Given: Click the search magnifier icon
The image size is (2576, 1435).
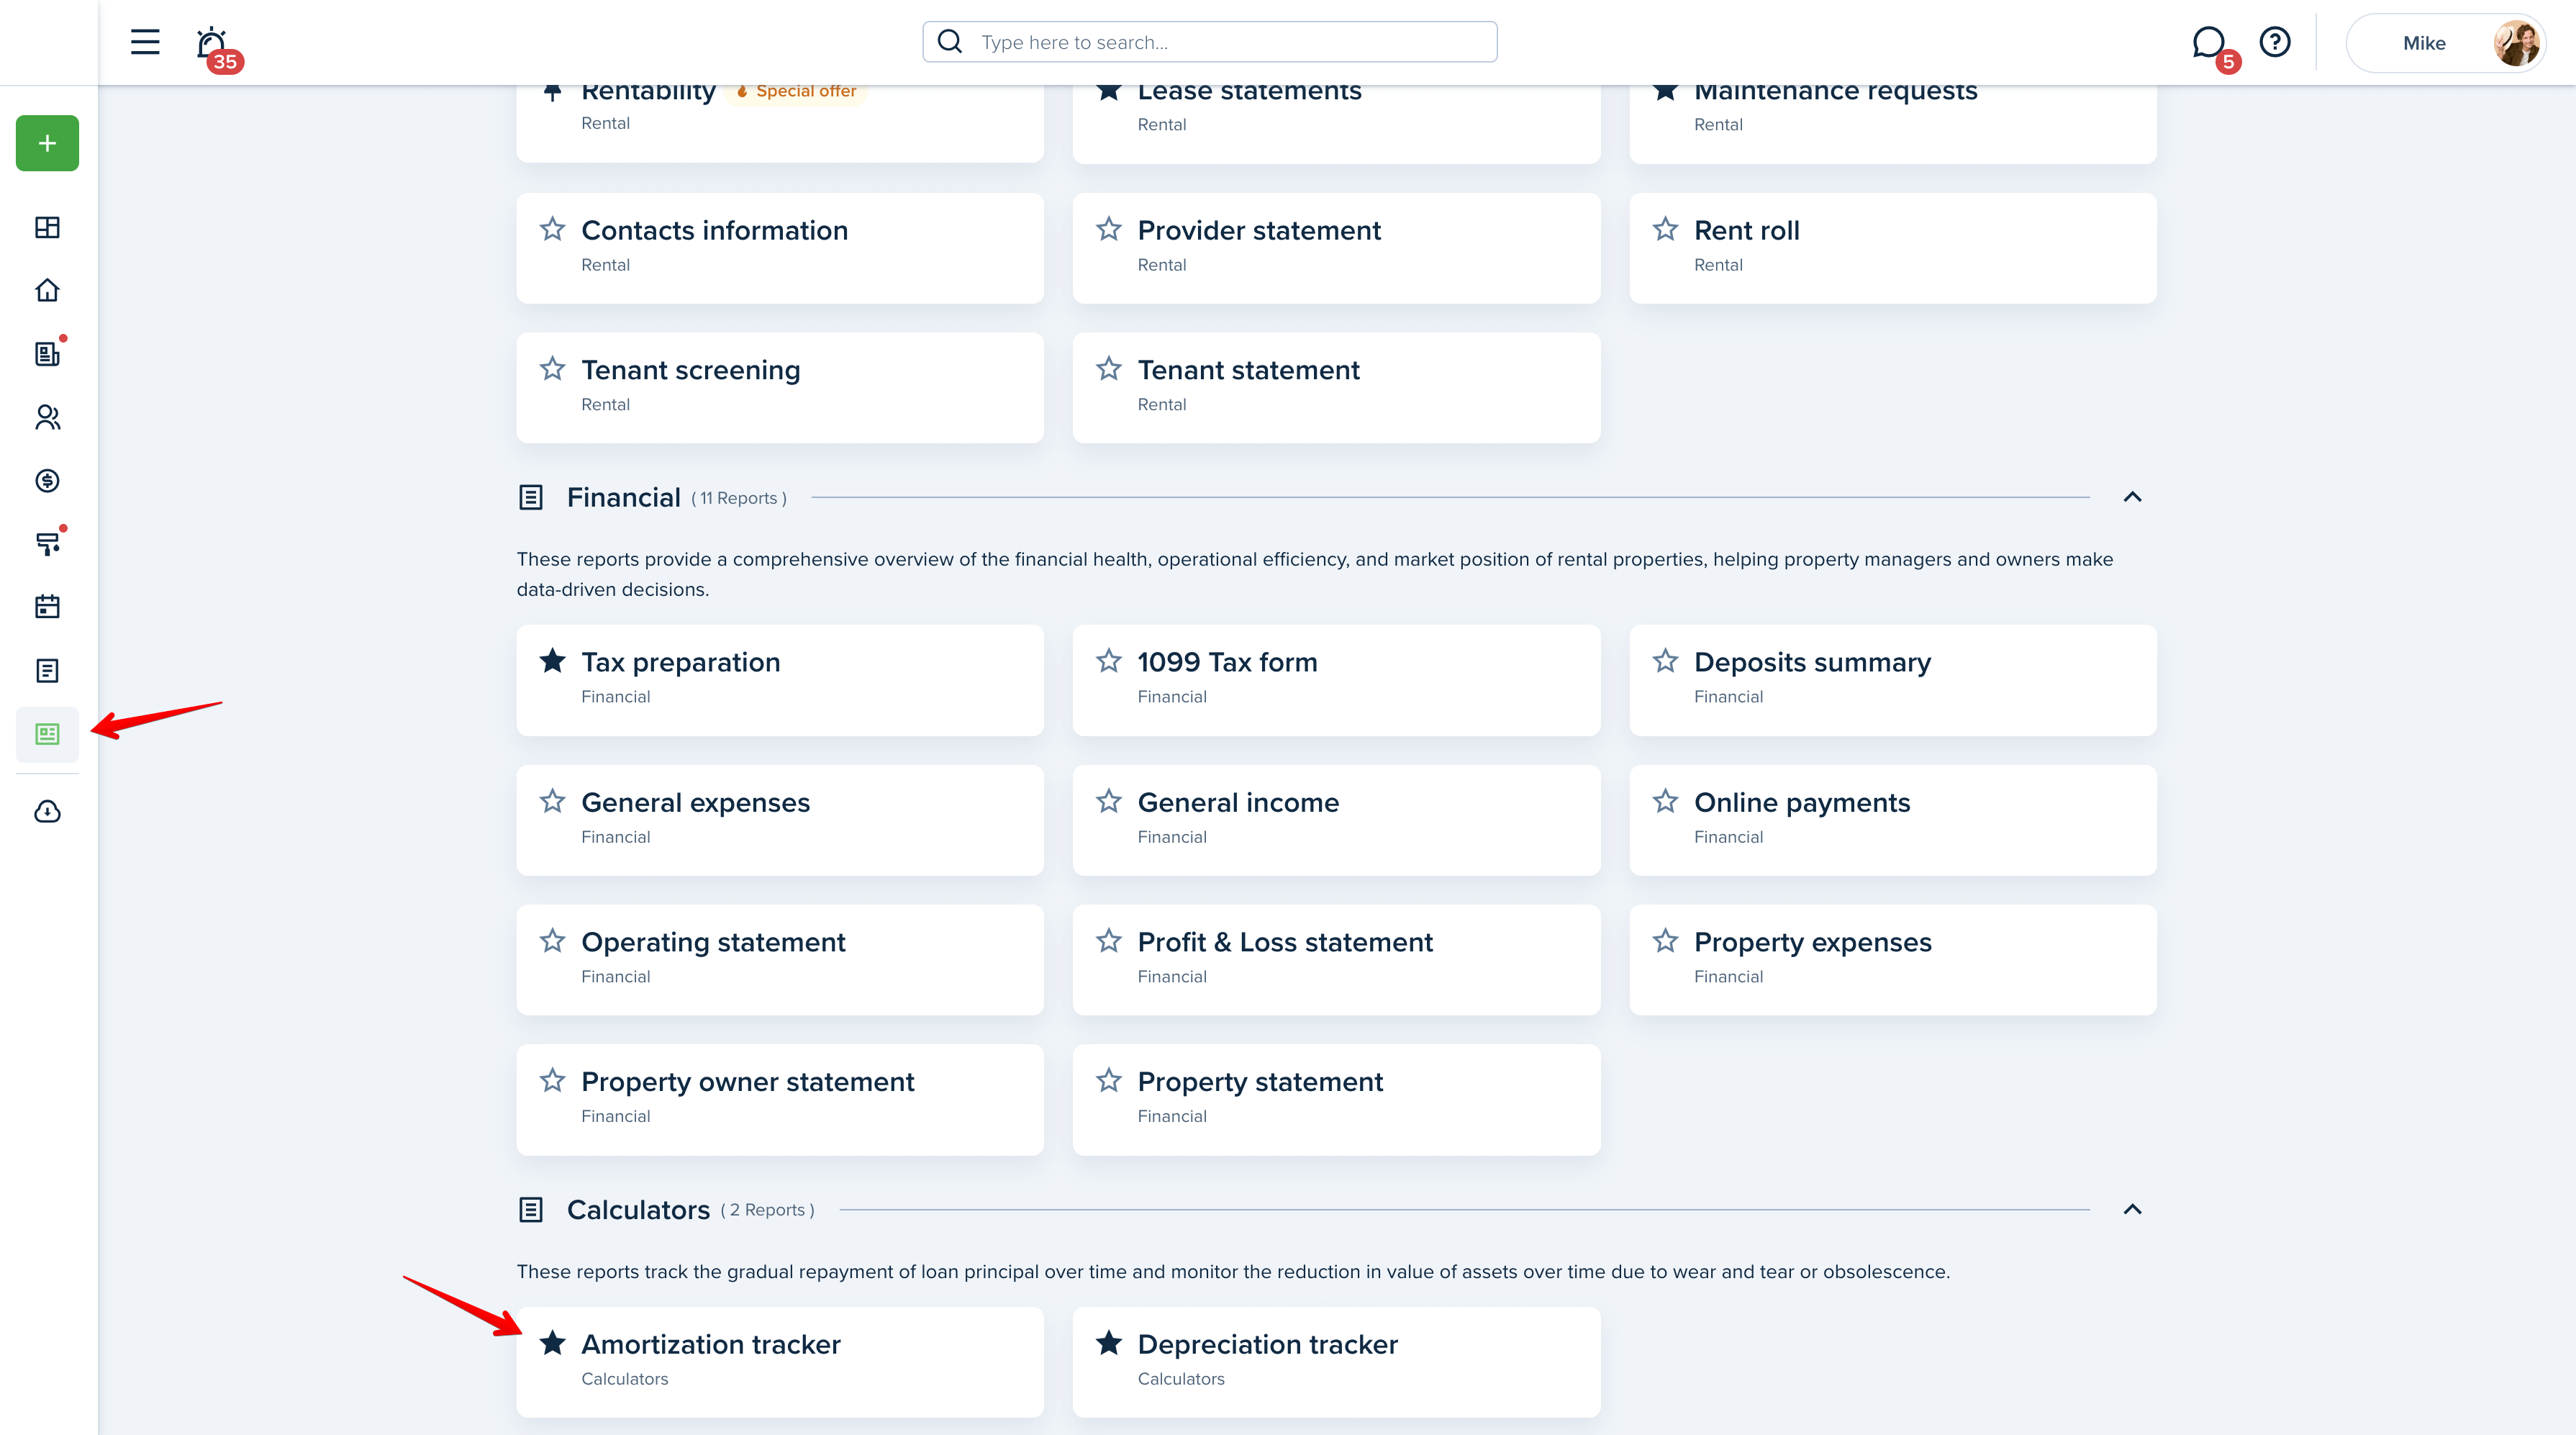Looking at the screenshot, I should 950,42.
